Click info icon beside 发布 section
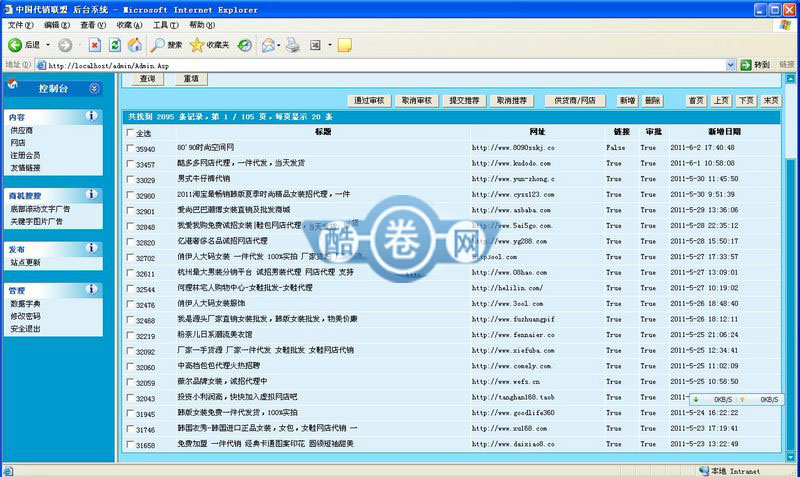Screen dimensions: 800x477 pyautogui.click(x=92, y=248)
